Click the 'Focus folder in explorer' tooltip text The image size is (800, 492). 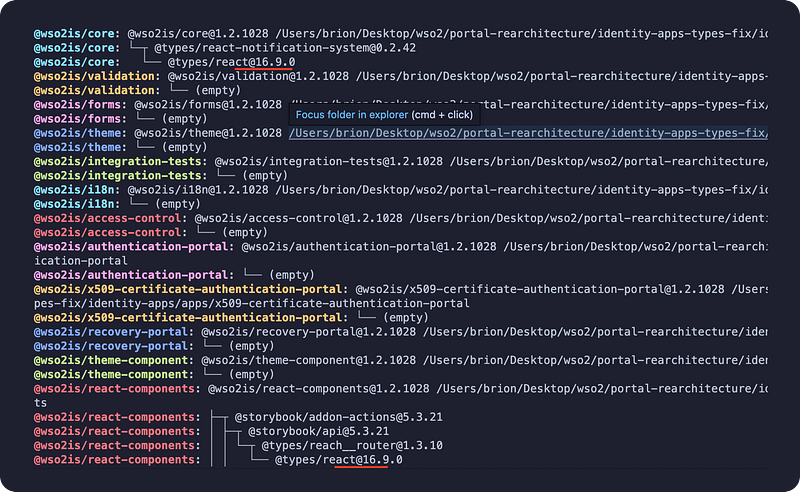pos(352,115)
